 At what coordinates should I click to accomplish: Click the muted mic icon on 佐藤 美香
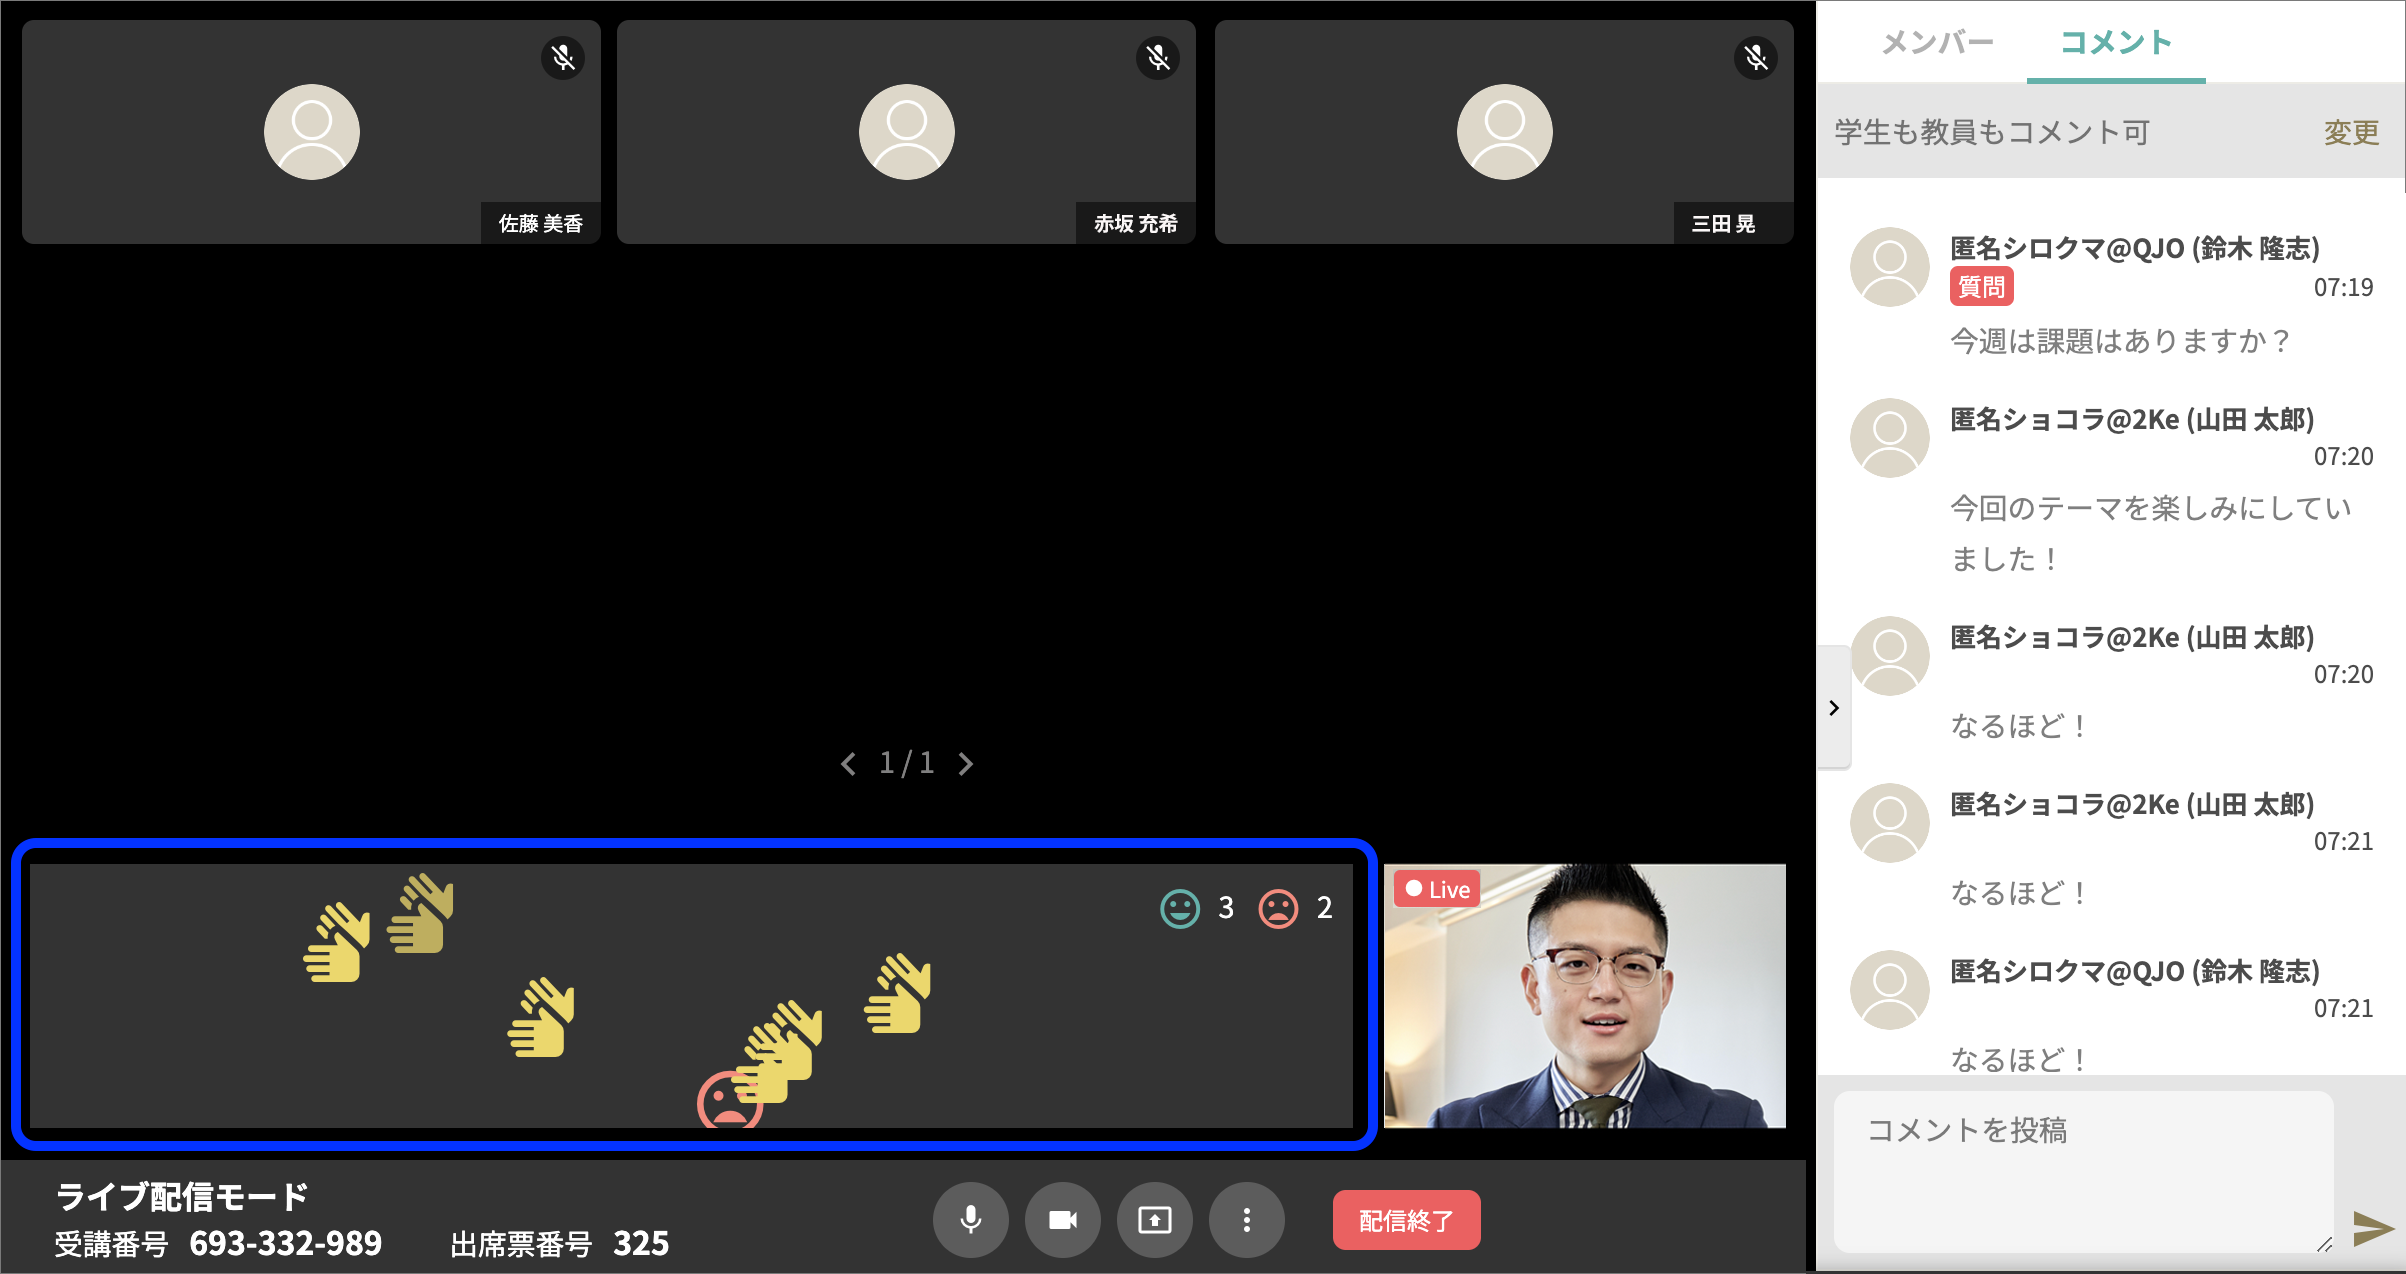click(x=563, y=58)
